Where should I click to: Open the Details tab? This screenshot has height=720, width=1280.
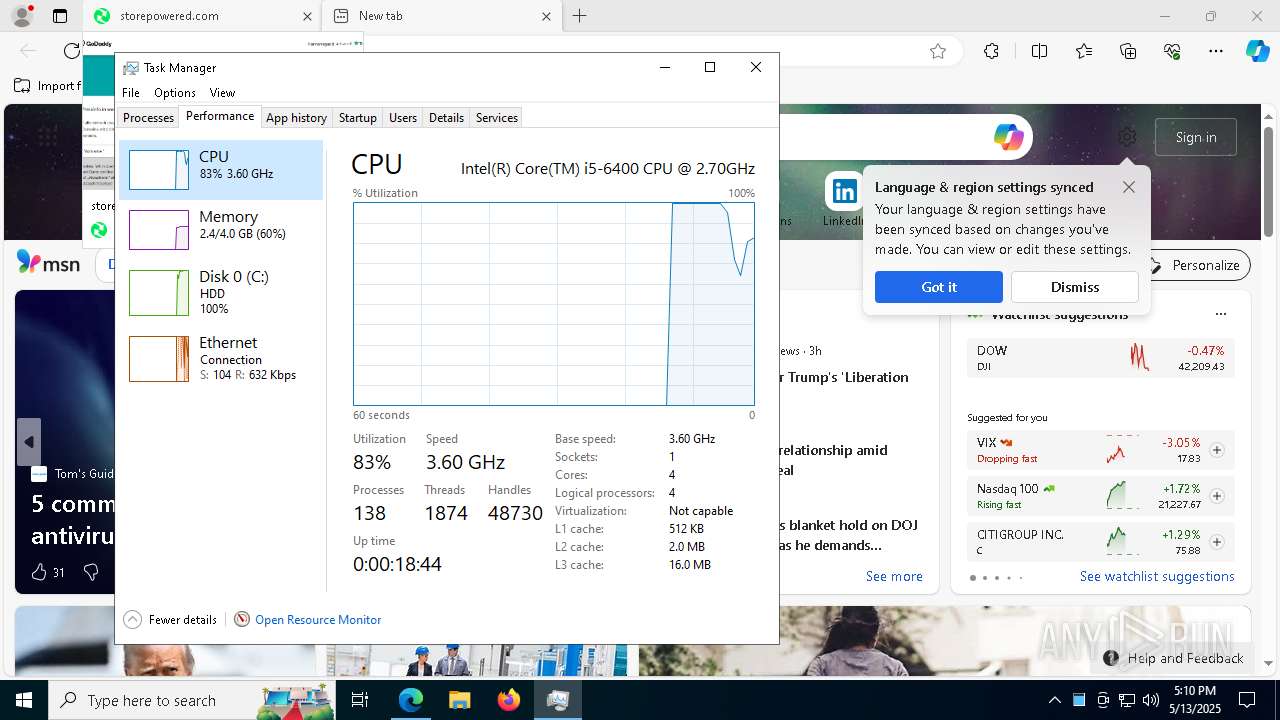(446, 118)
